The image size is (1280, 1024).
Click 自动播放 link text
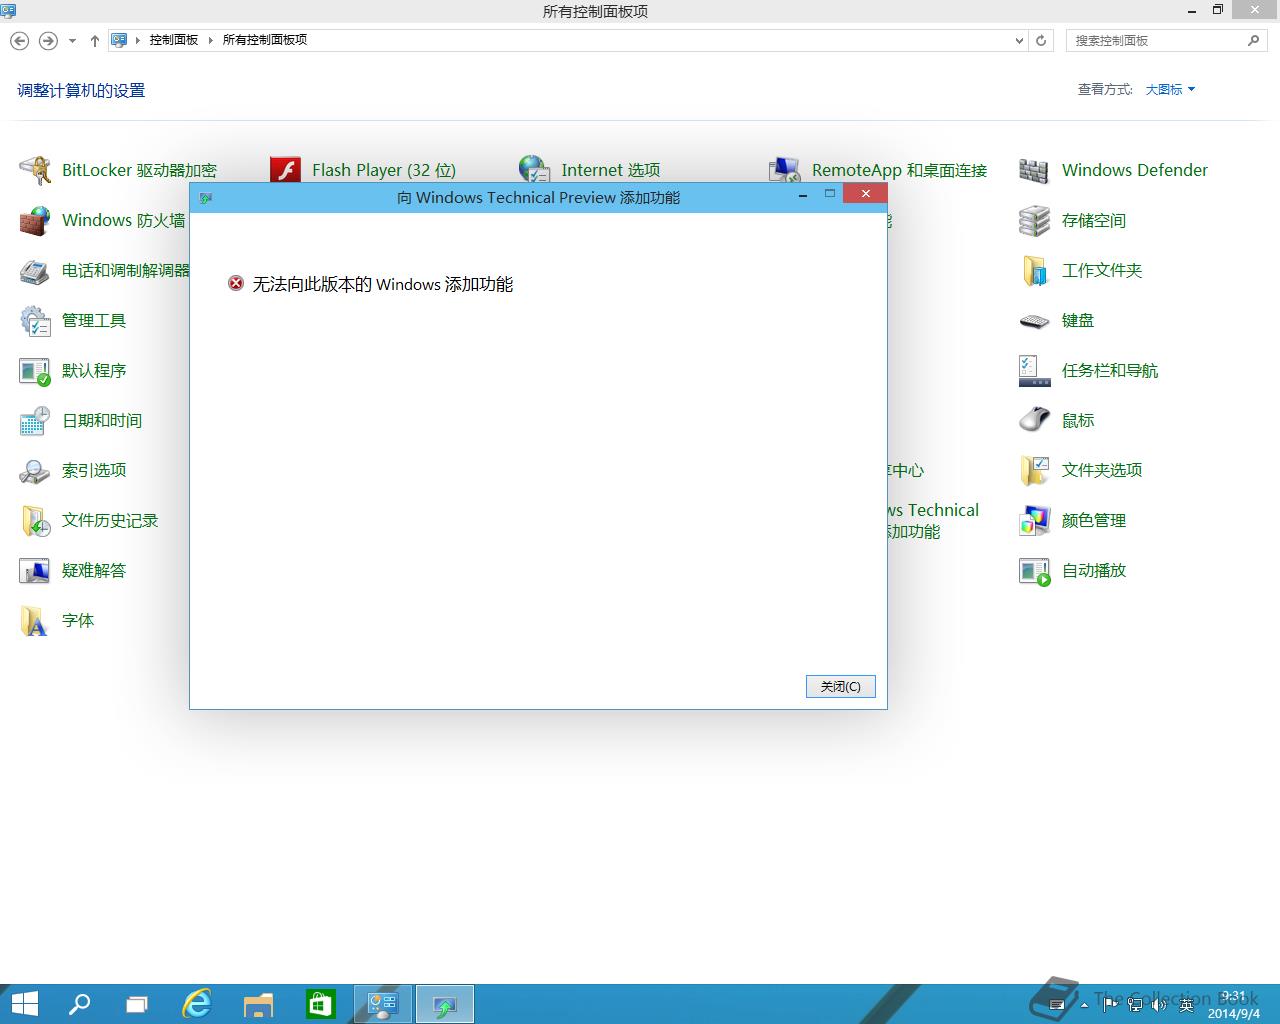(1094, 570)
